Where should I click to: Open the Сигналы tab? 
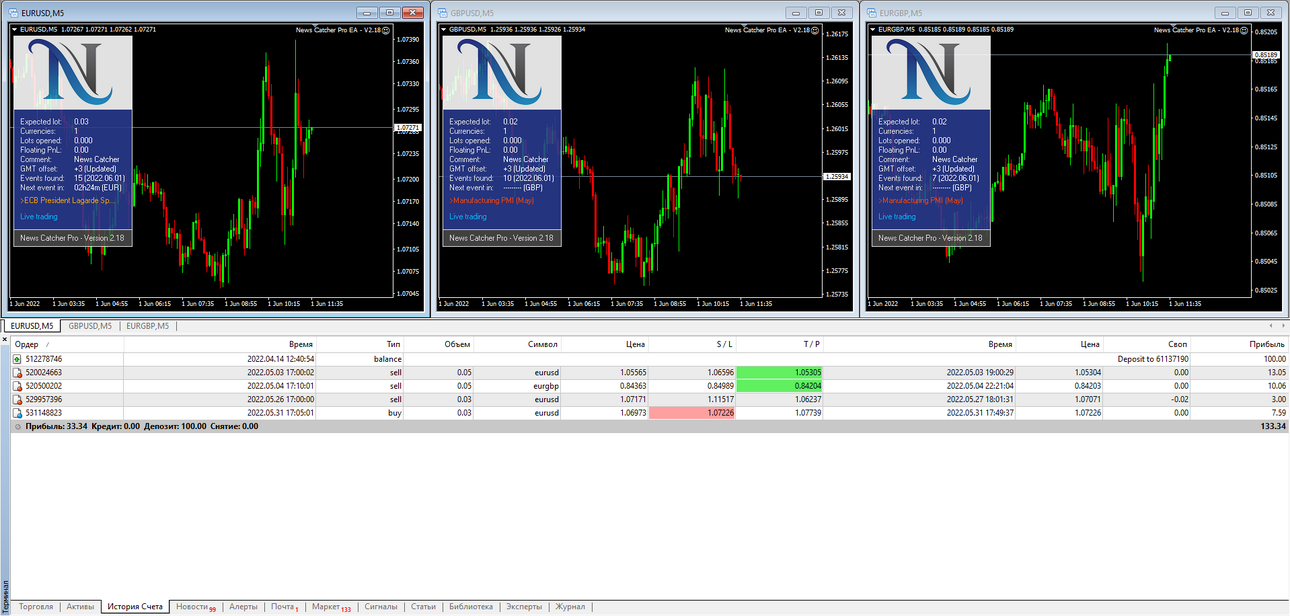coord(380,606)
